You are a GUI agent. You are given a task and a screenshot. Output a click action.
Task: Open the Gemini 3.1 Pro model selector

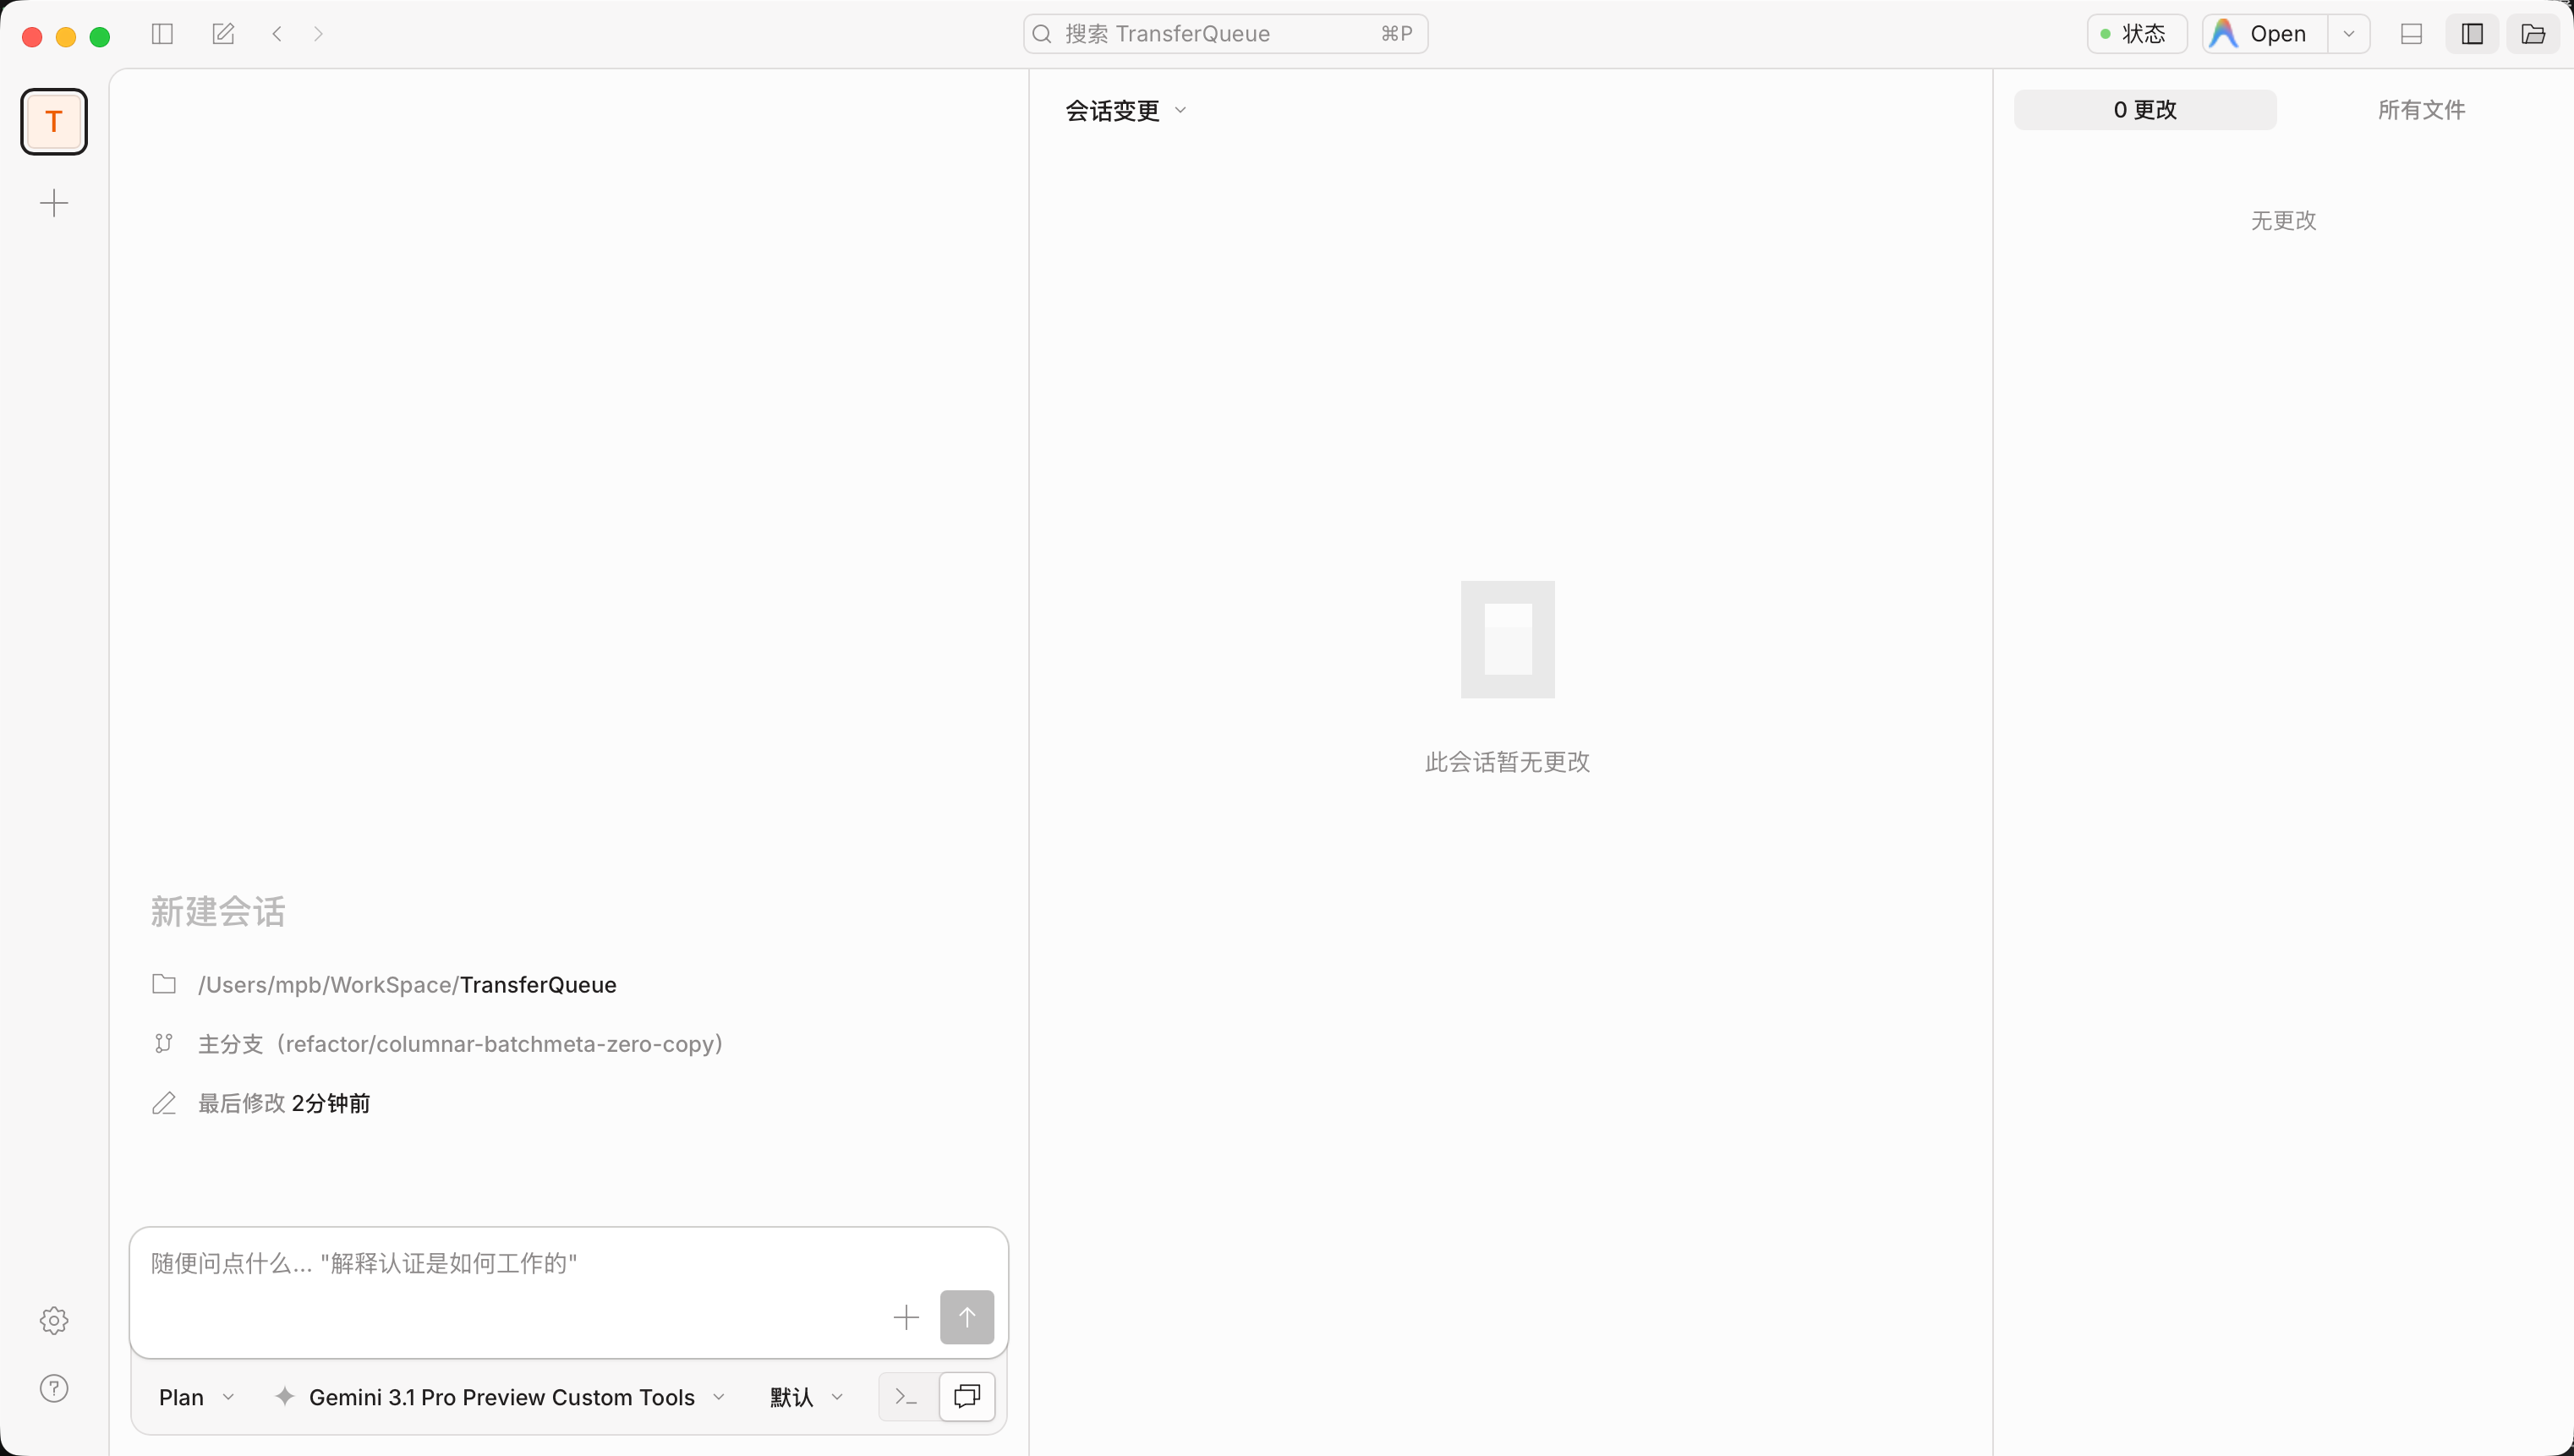click(x=499, y=1396)
